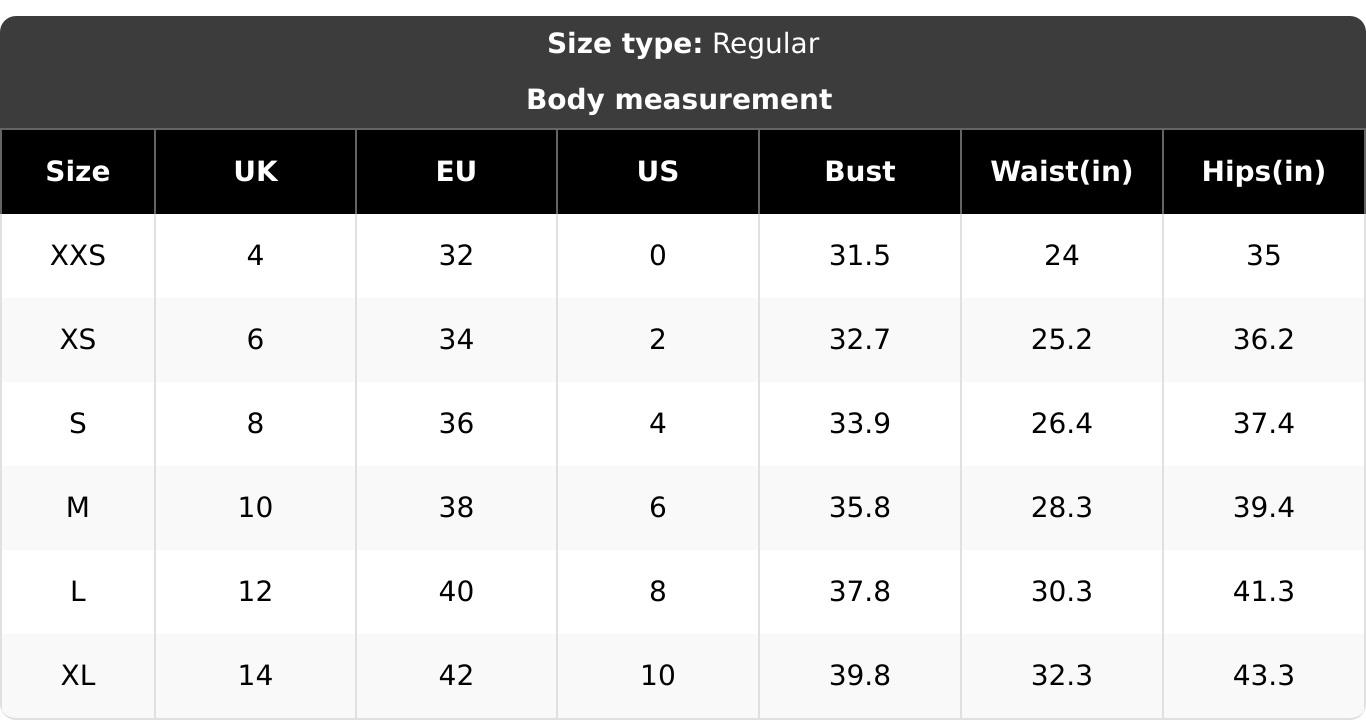Click the EU column header
The width and height of the screenshot is (1366, 720).
click(x=456, y=172)
